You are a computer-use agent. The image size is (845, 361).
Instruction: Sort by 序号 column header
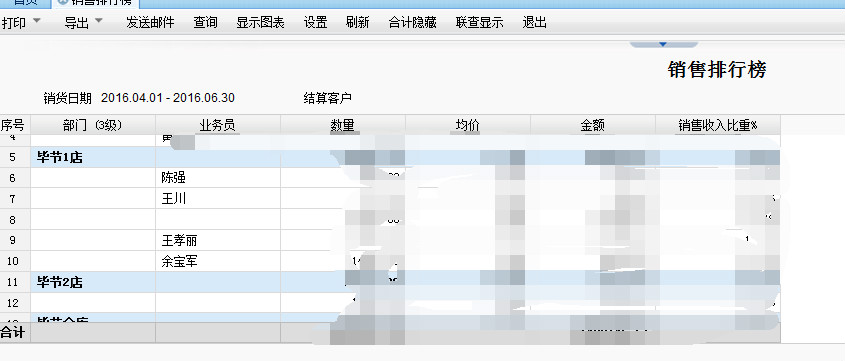12,126
